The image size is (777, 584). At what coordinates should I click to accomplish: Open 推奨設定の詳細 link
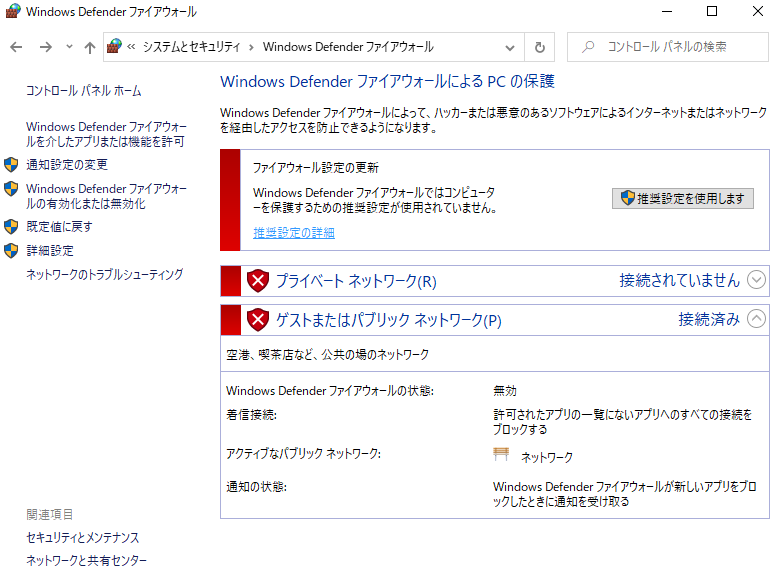coord(294,233)
